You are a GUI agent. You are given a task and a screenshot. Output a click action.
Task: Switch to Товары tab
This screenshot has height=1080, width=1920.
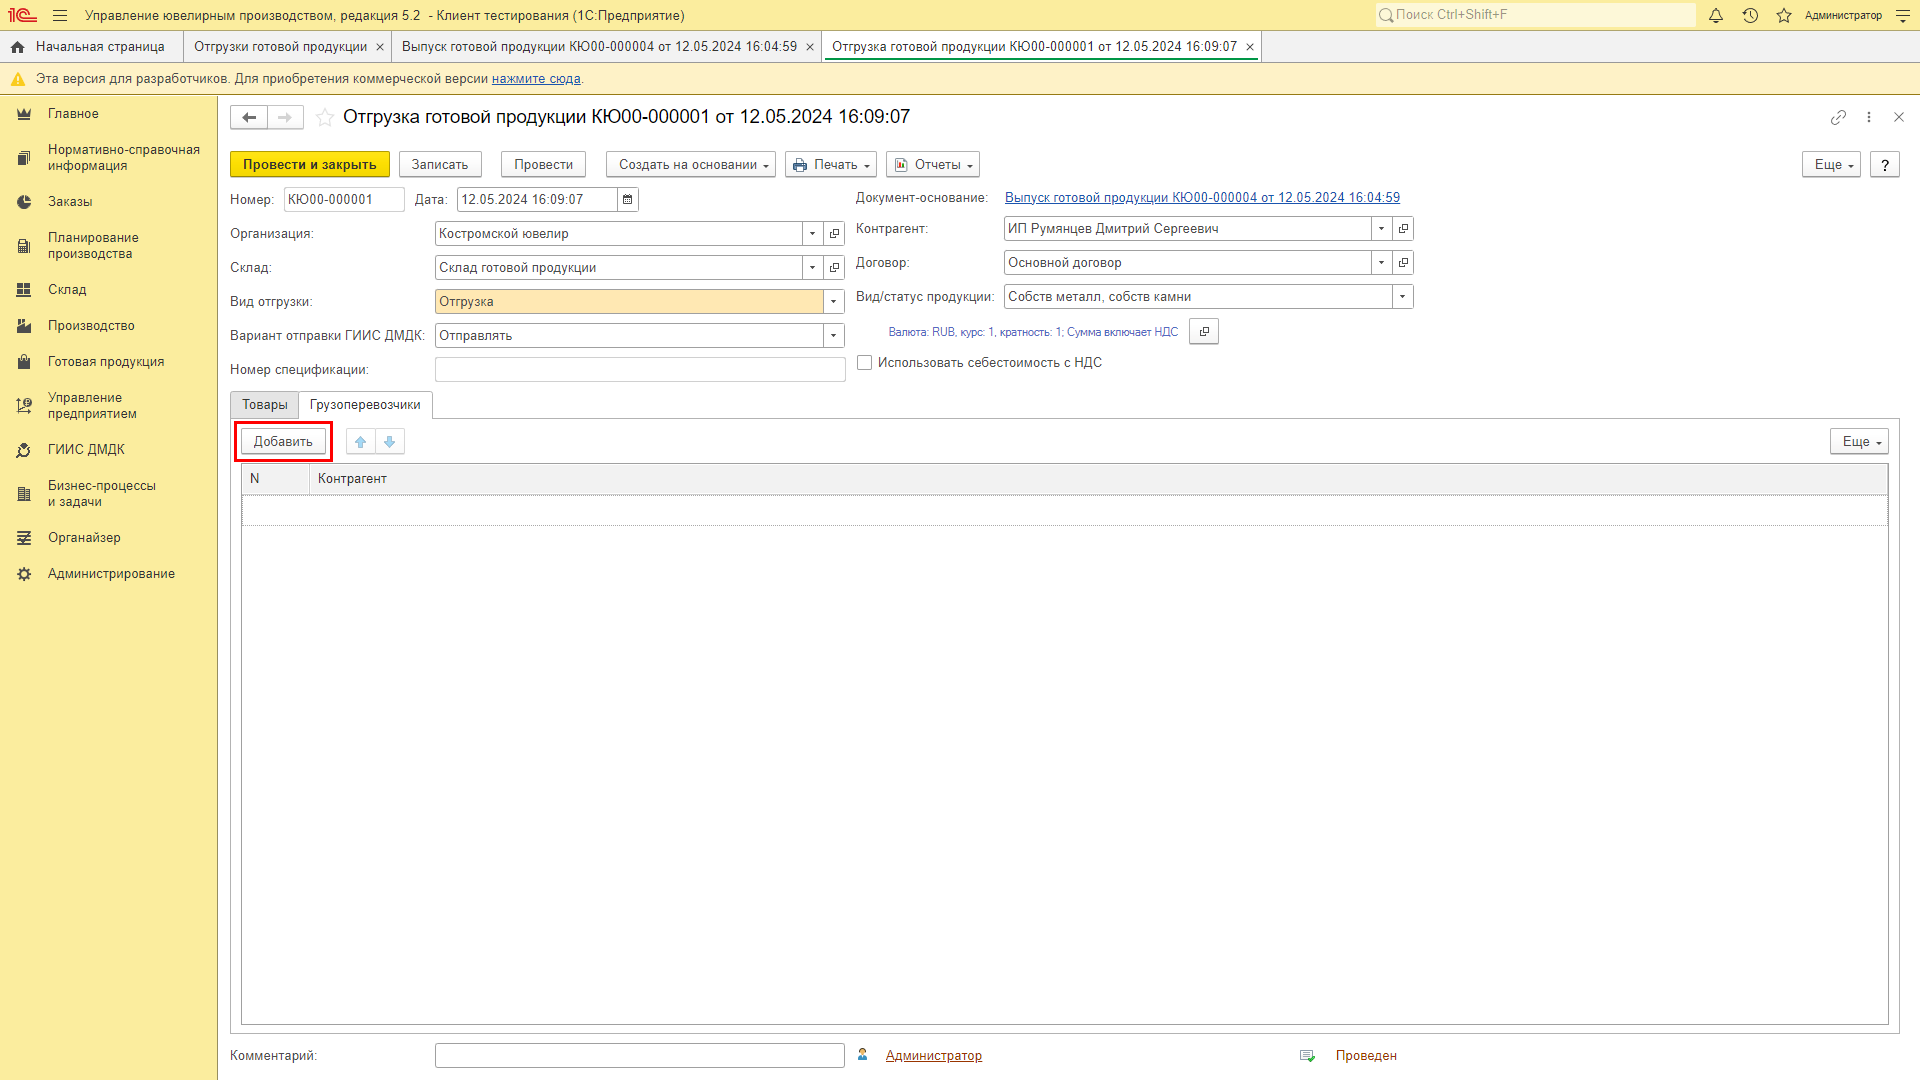click(265, 405)
